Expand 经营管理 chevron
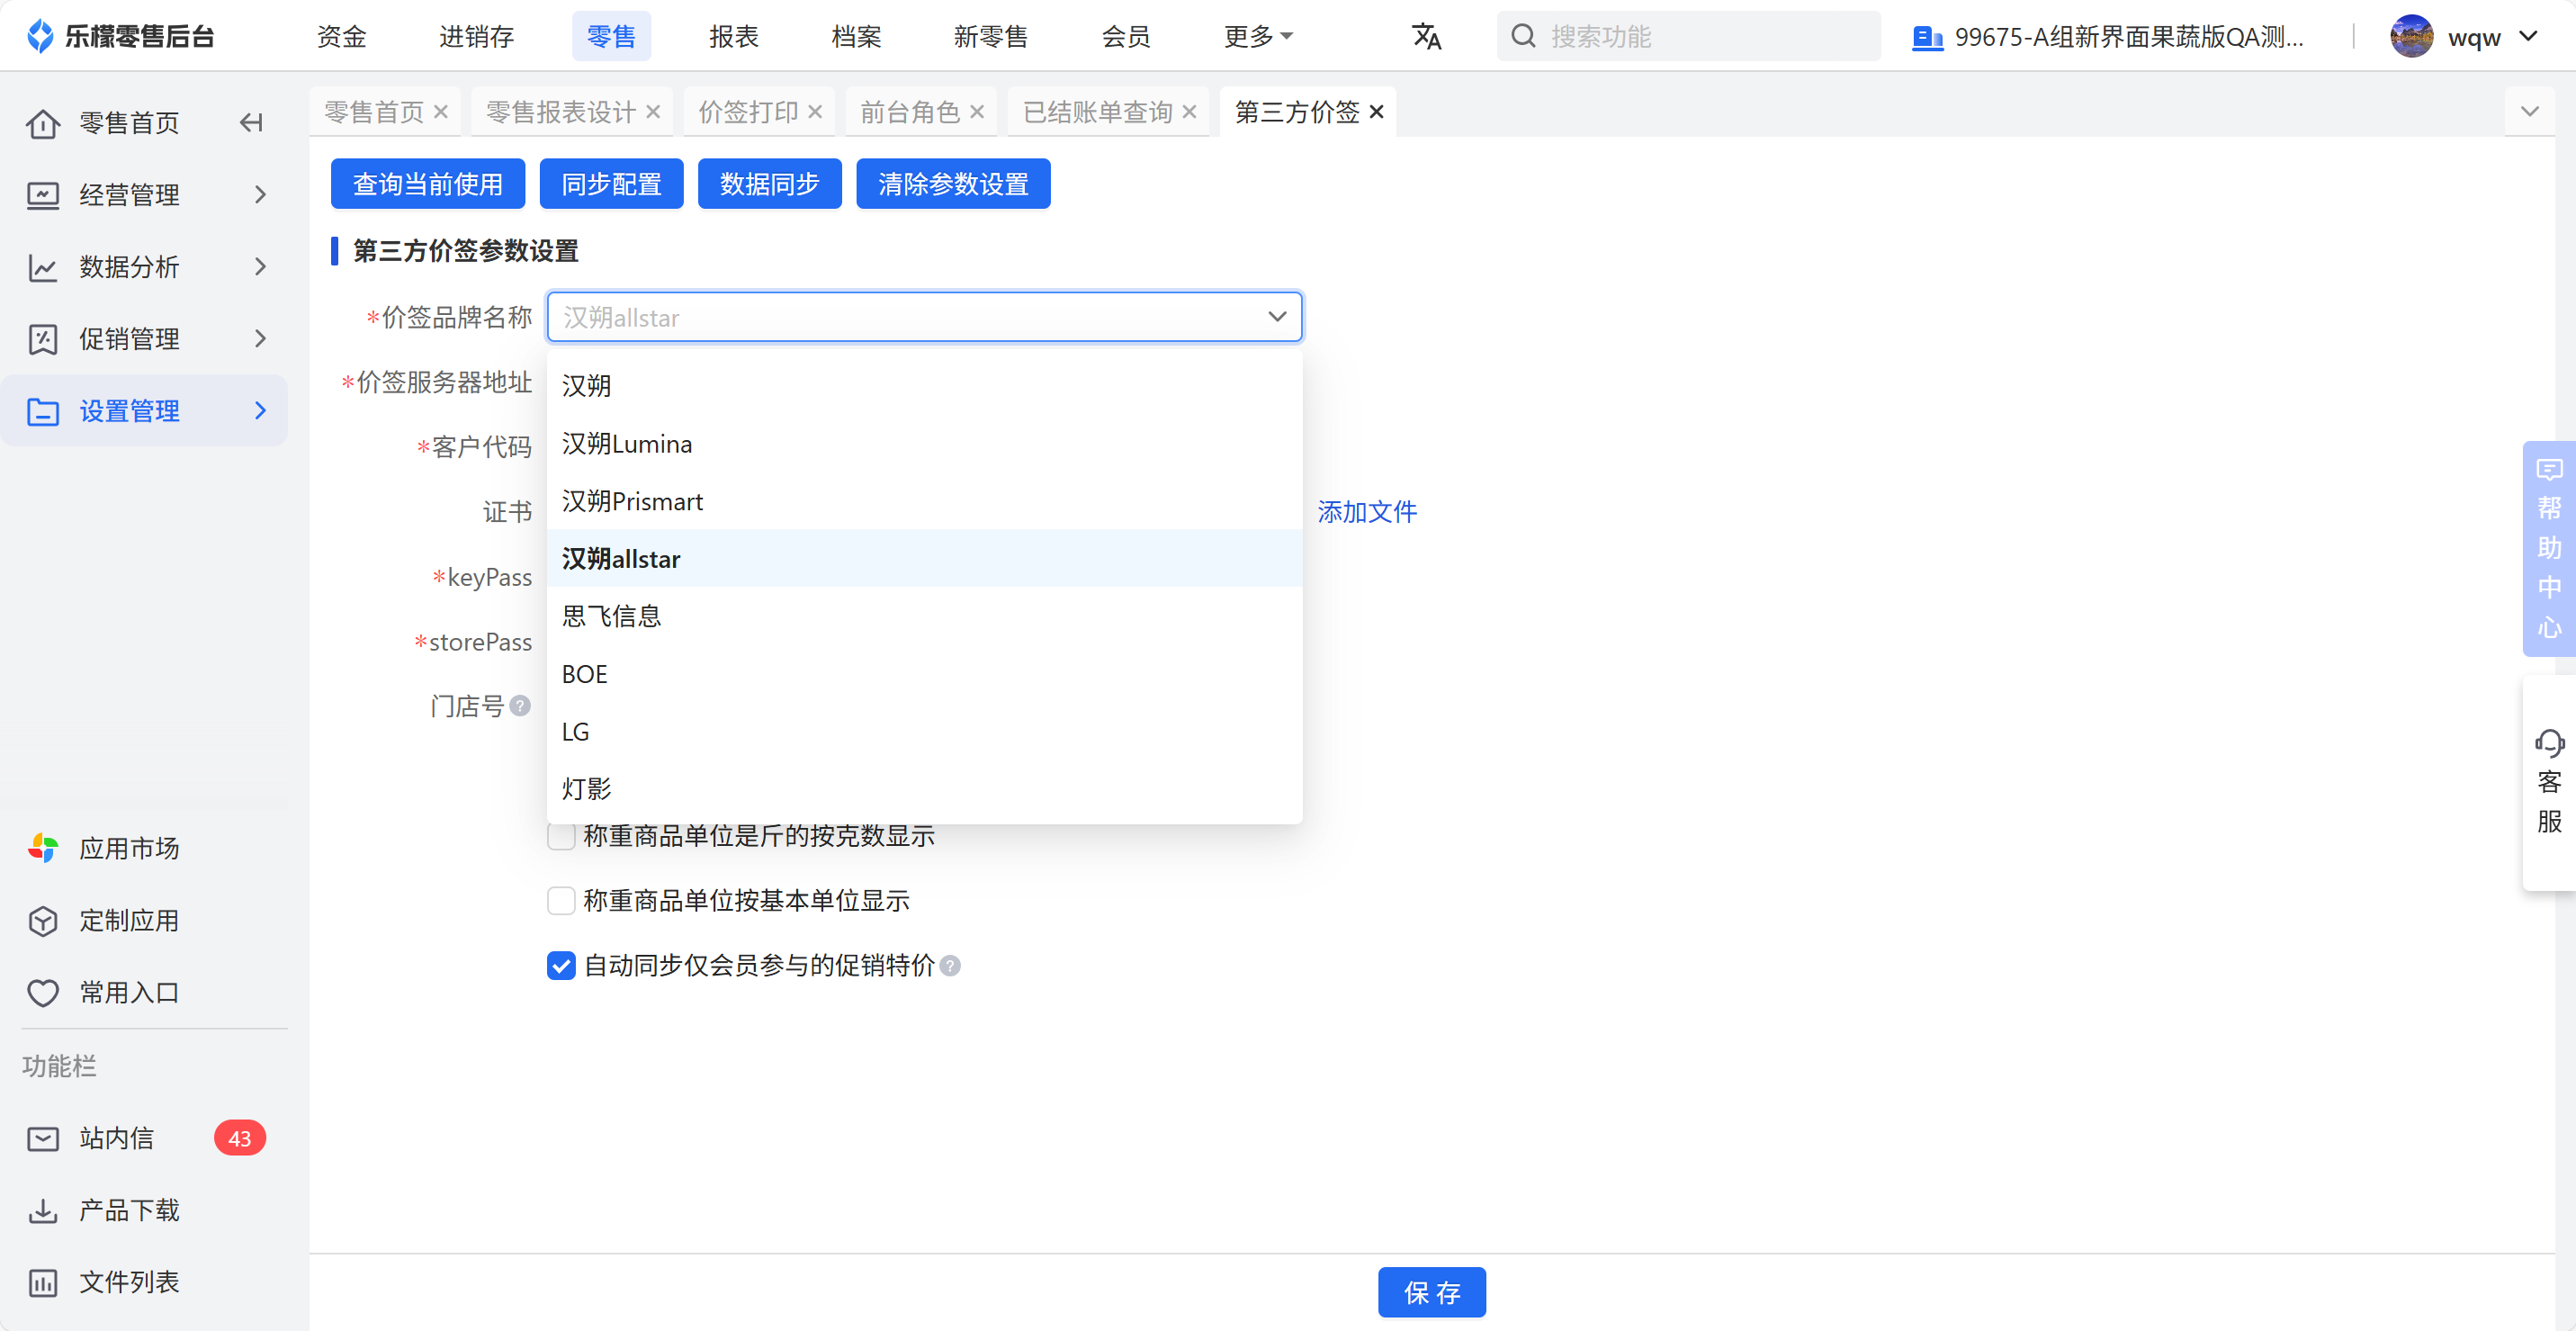Viewport: 2576px width, 1331px height. click(x=260, y=195)
